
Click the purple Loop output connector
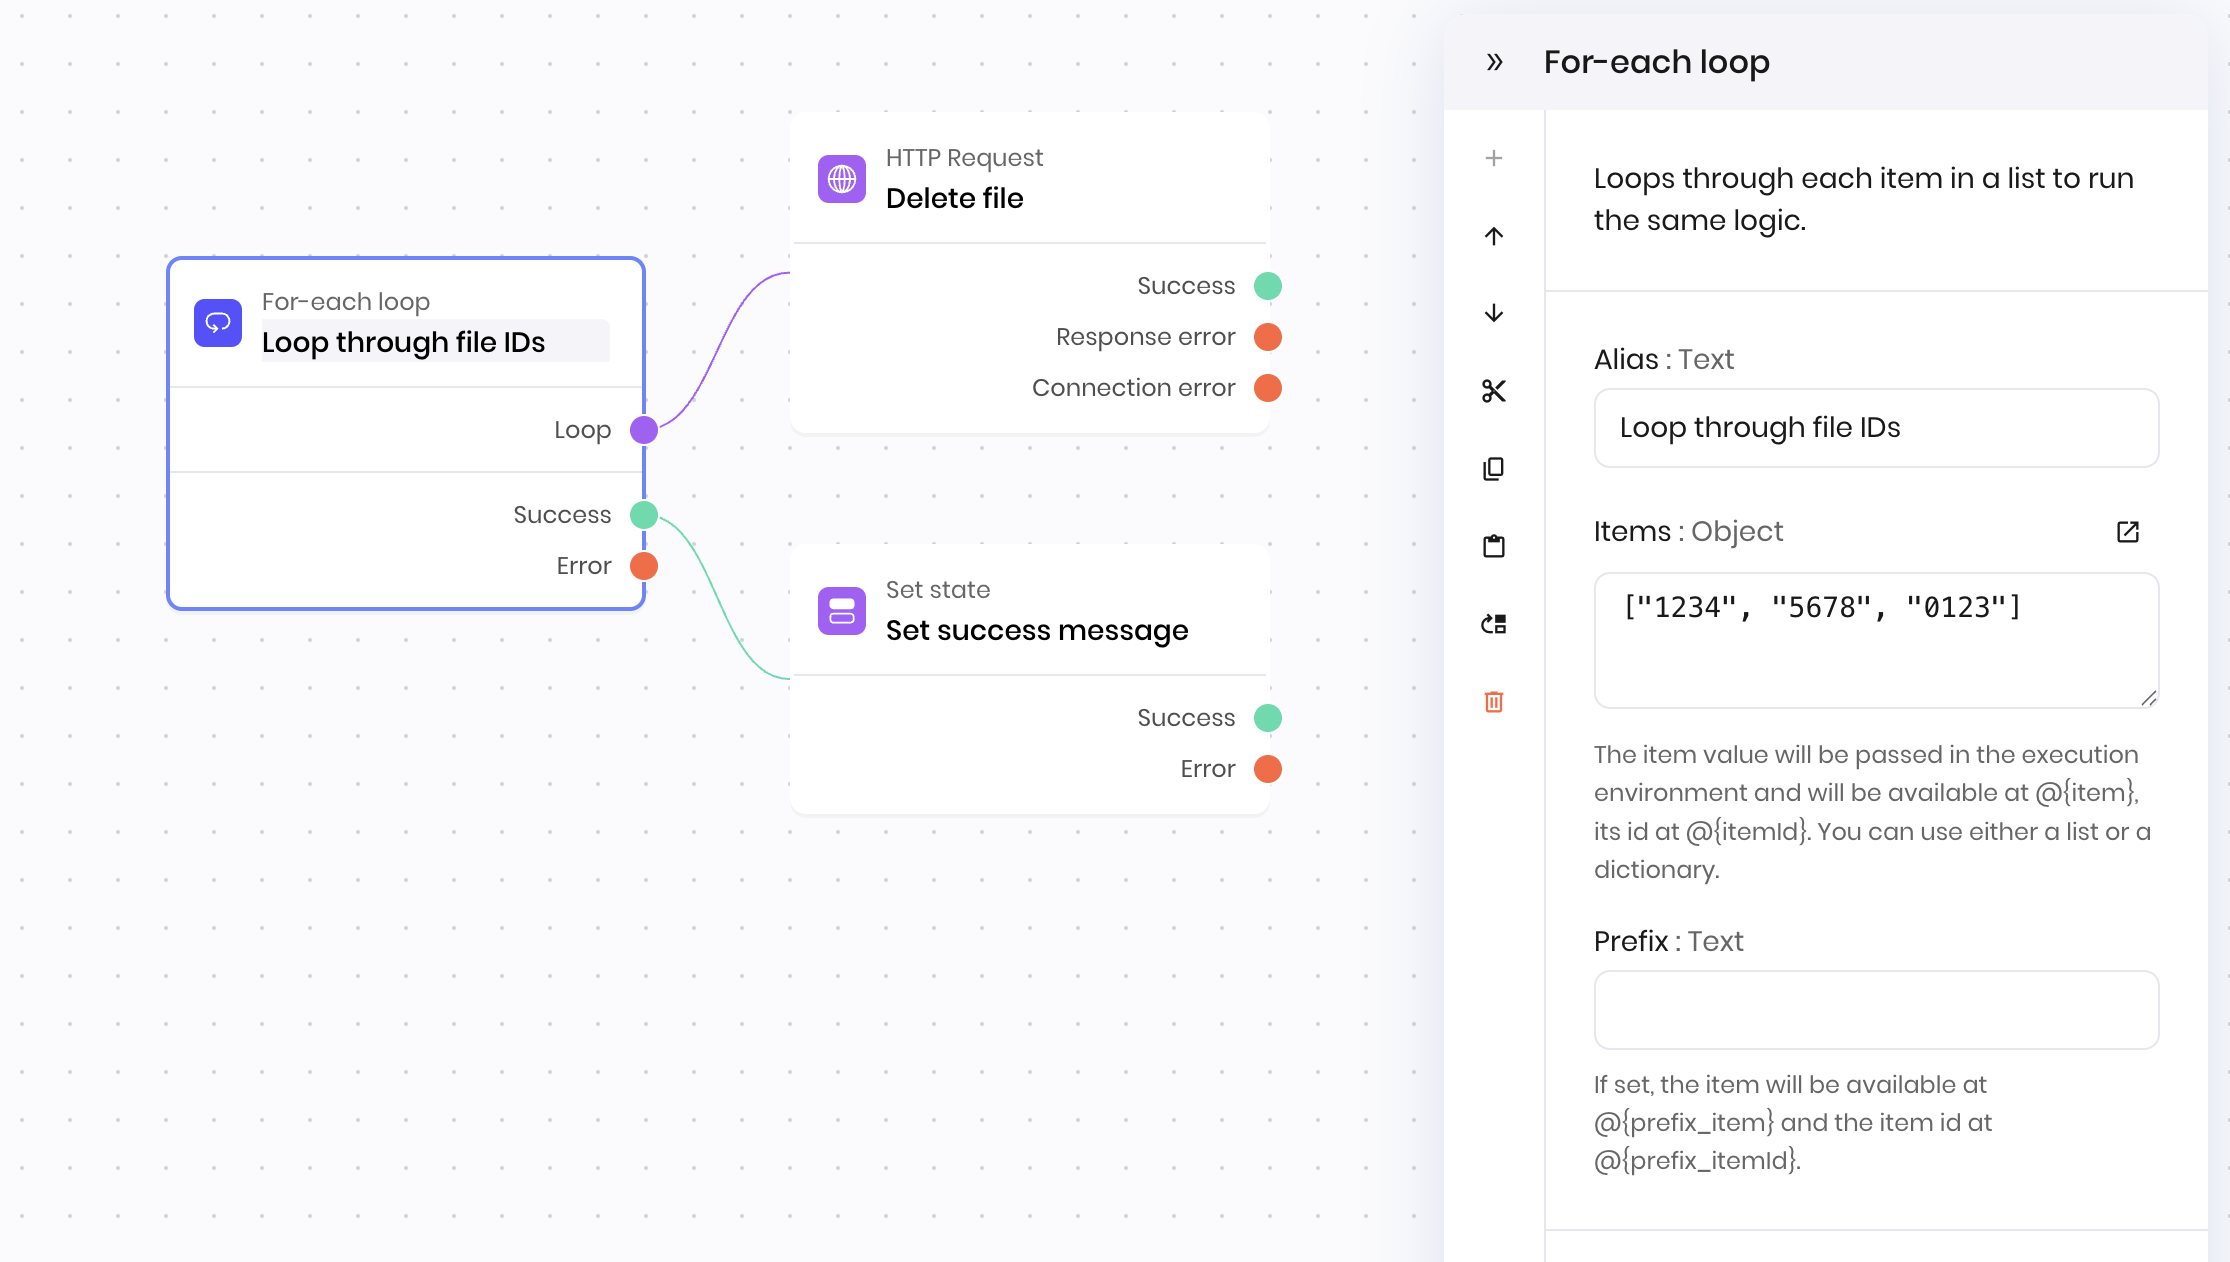point(644,430)
